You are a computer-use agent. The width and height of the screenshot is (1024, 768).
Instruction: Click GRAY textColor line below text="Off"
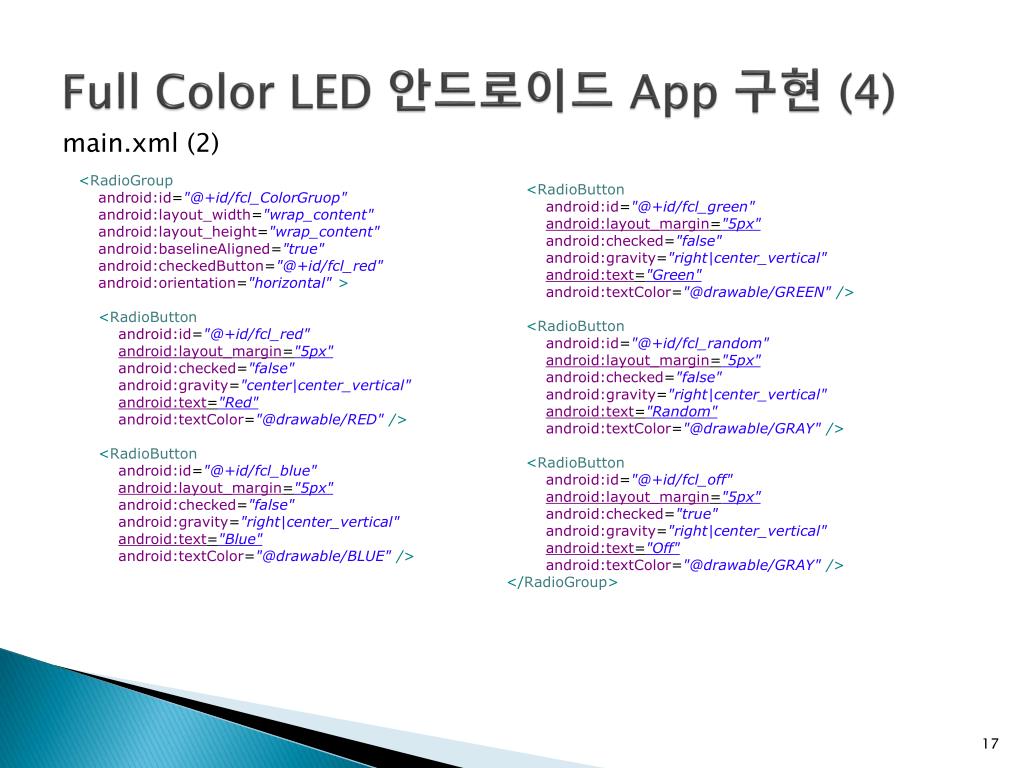coord(694,565)
